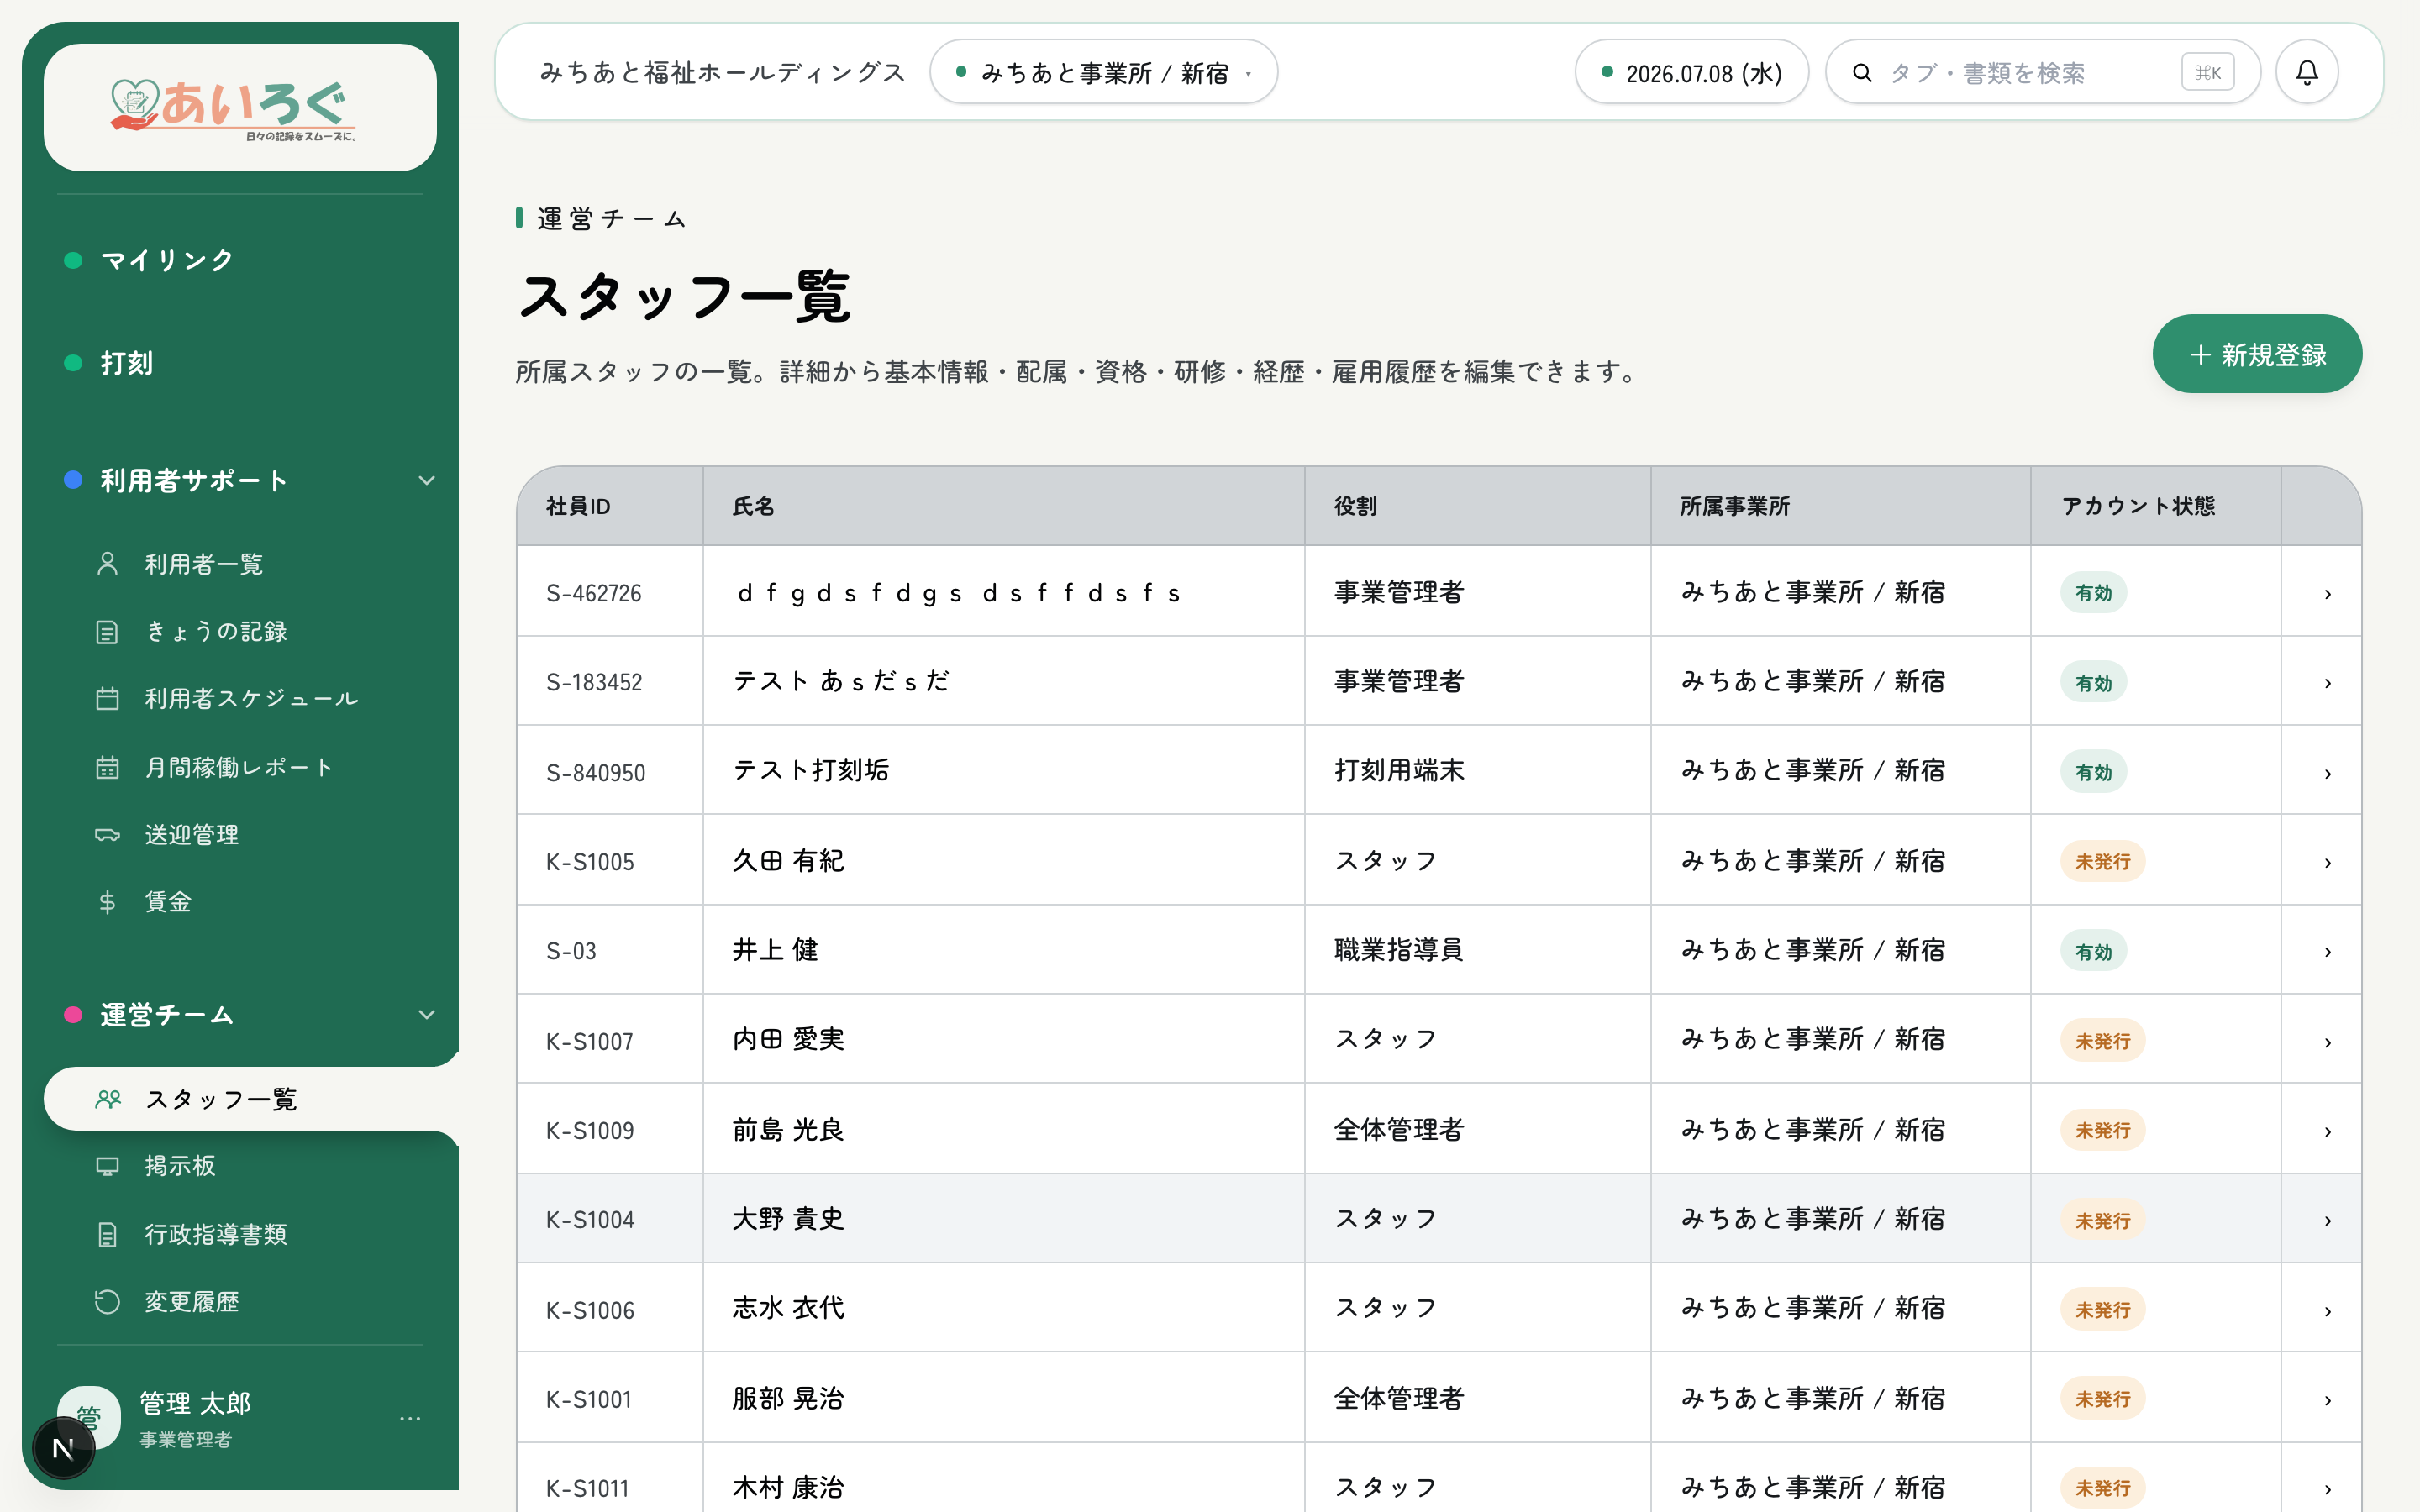The width and height of the screenshot is (2420, 1512).
Task: Click 有効 badge in S-462726 row
Action: (2093, 593)
